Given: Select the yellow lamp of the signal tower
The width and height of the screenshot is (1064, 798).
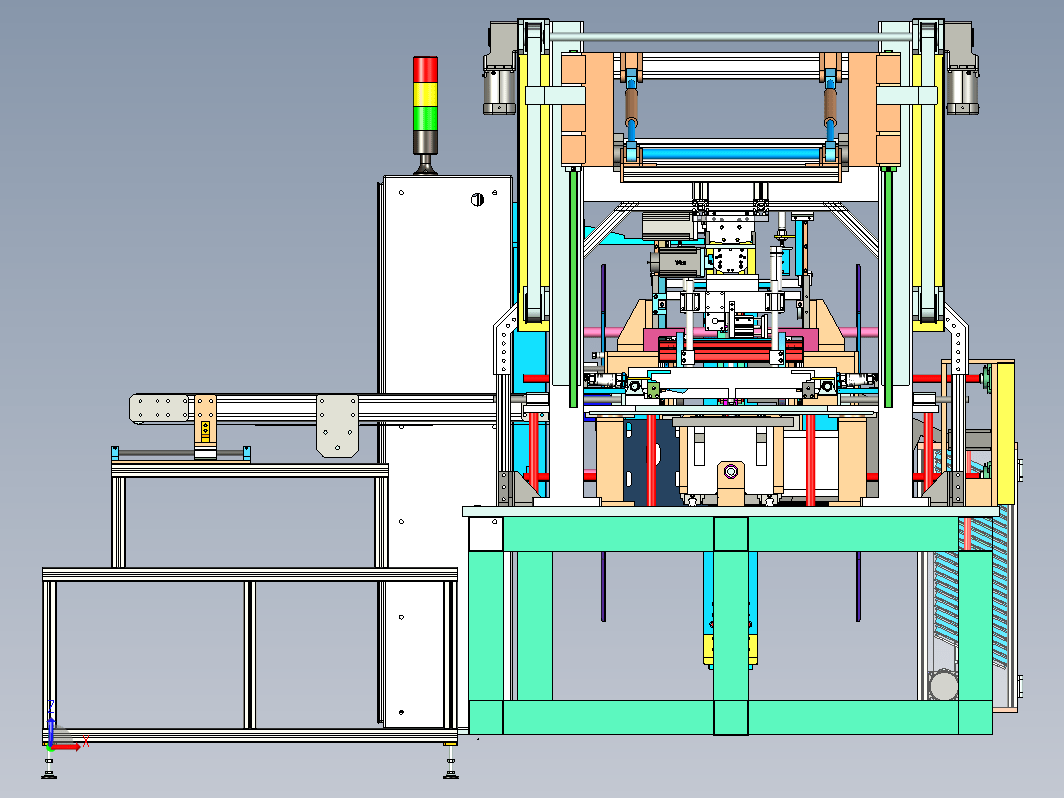Looking at the screenshot, I should [425, 94].
